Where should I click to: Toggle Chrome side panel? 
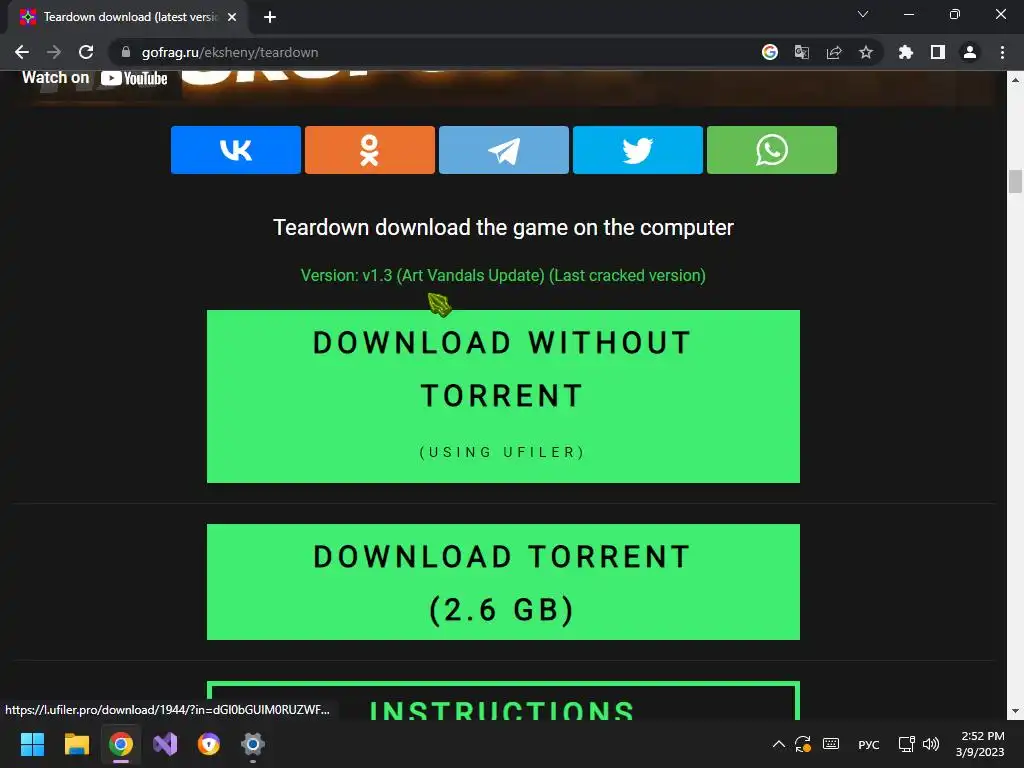point(938,52)
